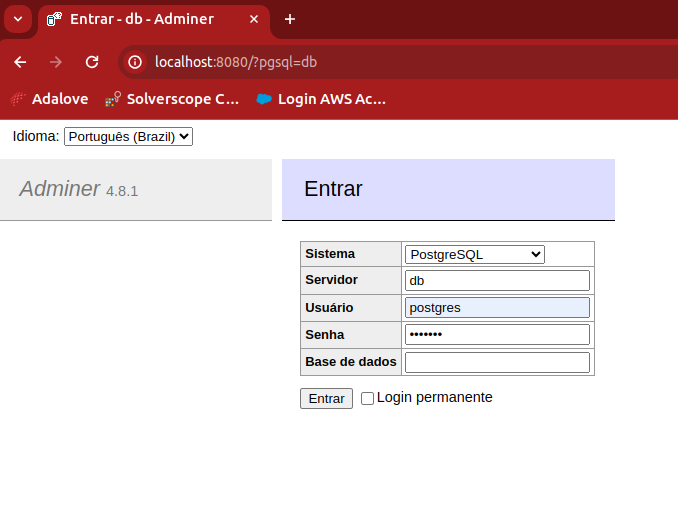Open the tab search chevron button
Screen dimensions: 678x520
pos(18,19)
